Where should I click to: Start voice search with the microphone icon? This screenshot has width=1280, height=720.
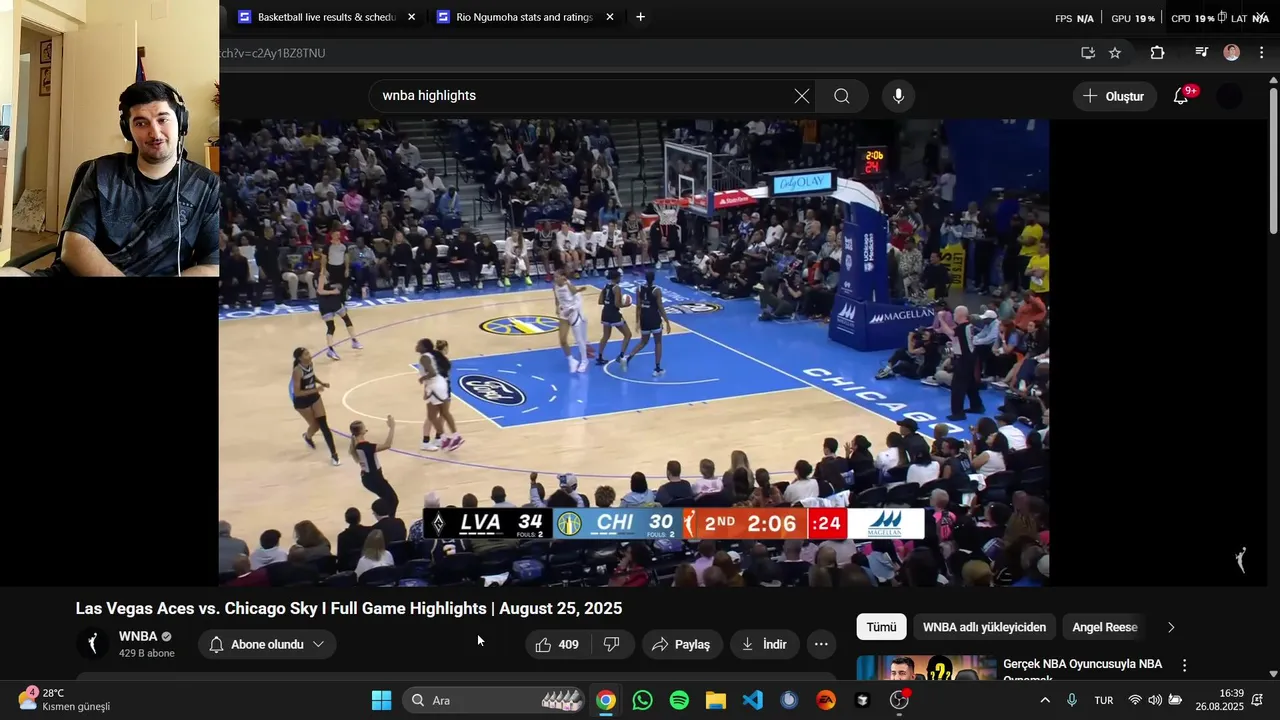[898, 96]
